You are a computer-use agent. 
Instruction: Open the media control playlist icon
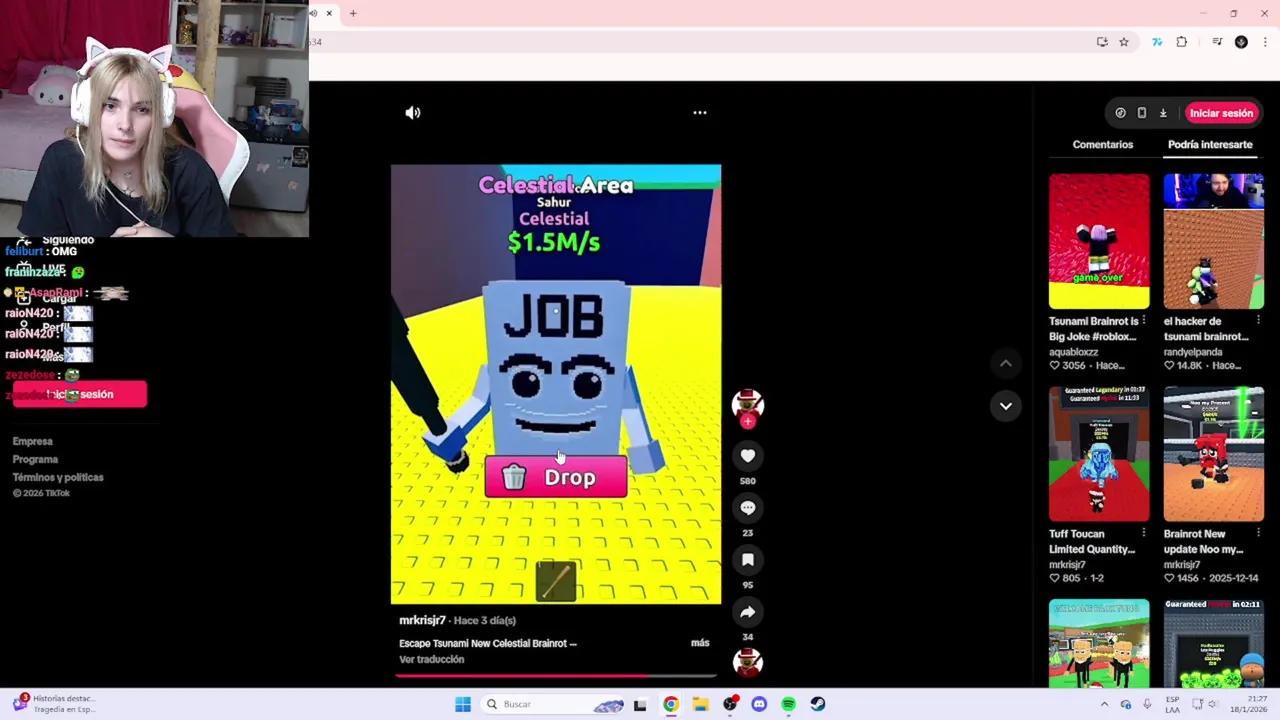(1217, 42)
